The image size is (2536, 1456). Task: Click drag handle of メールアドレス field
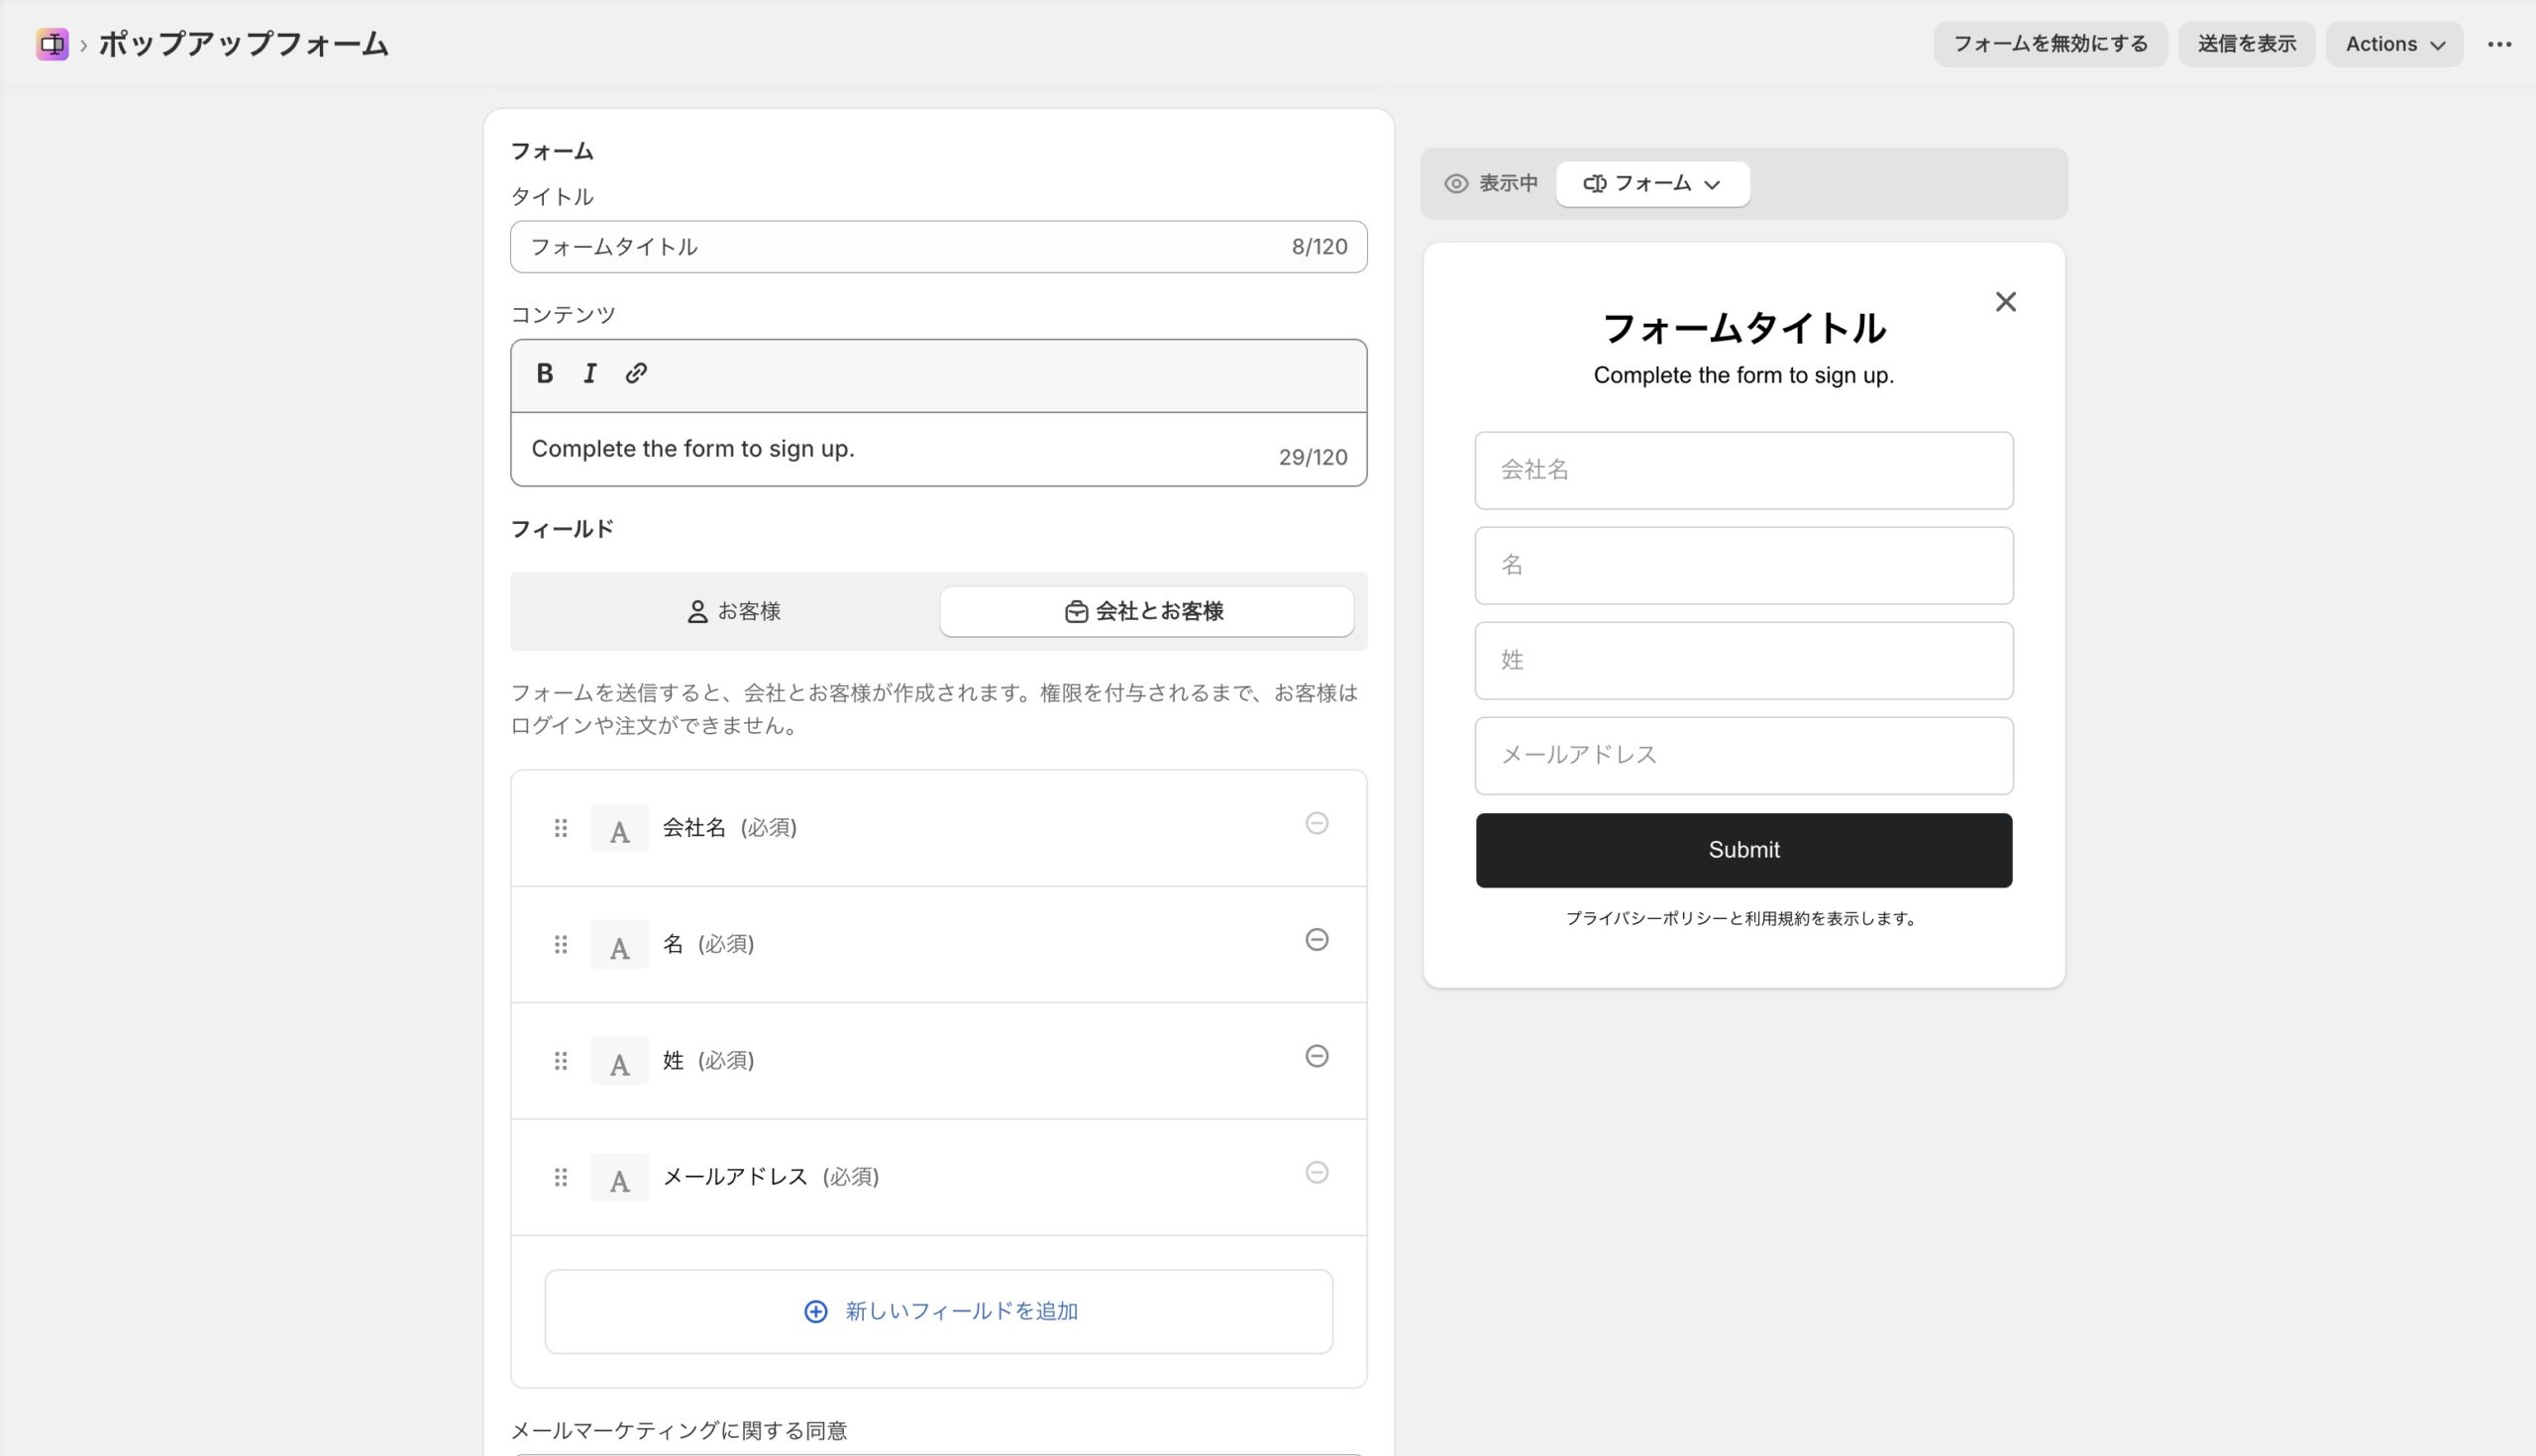pyautogui.click(x=561, y=1177)
